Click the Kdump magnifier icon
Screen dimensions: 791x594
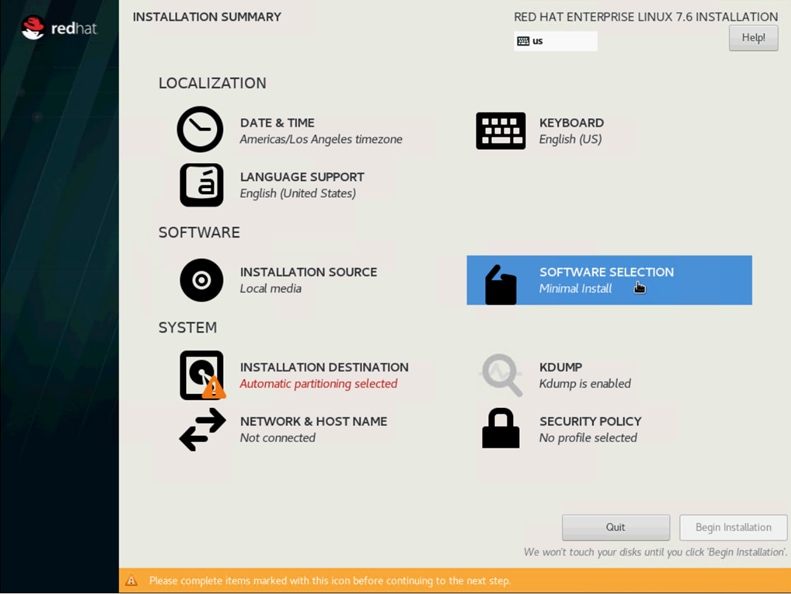pyautogui.click(x=501, y=374)
